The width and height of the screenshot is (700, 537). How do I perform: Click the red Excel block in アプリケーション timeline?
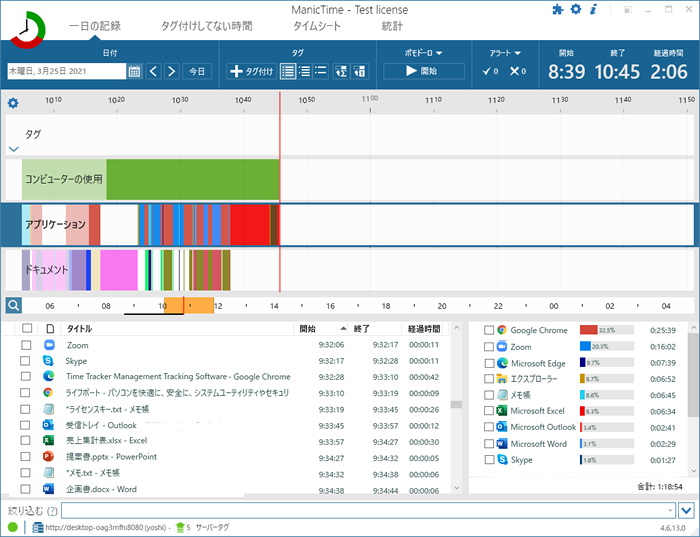click(250, 225)
